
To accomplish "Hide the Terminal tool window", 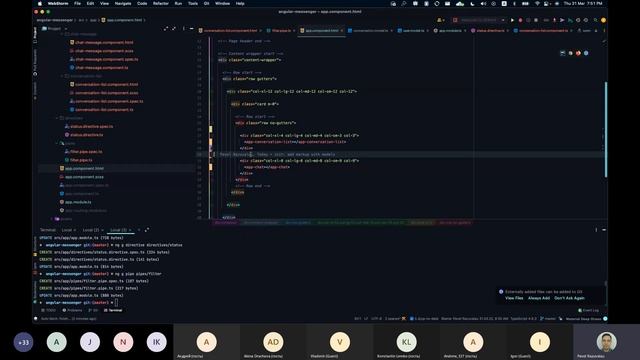I will pos(604,230).
